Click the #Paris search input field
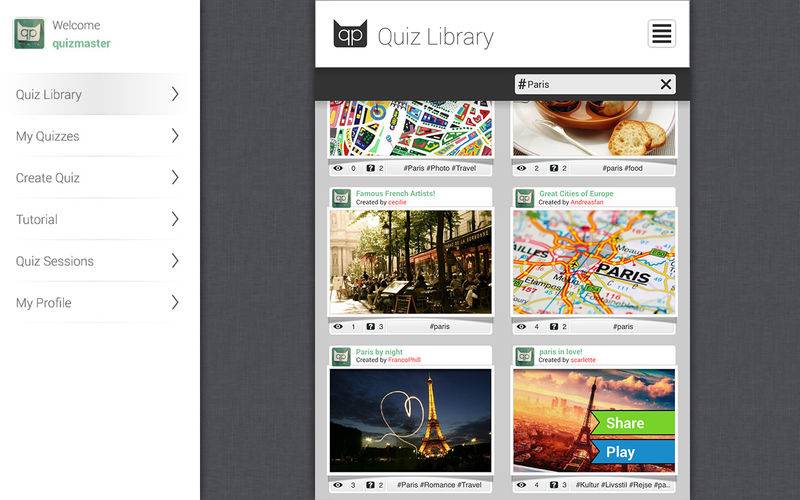 tap(587, 84)
